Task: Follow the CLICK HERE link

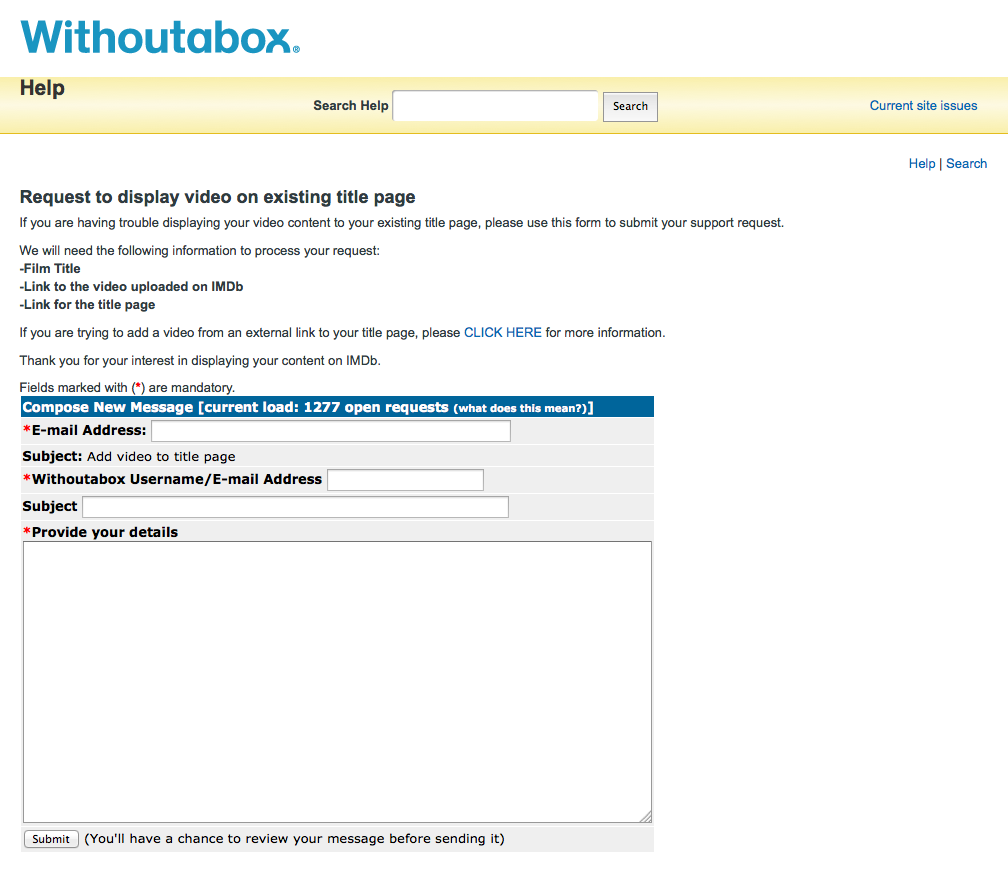Action: (503, 332)
